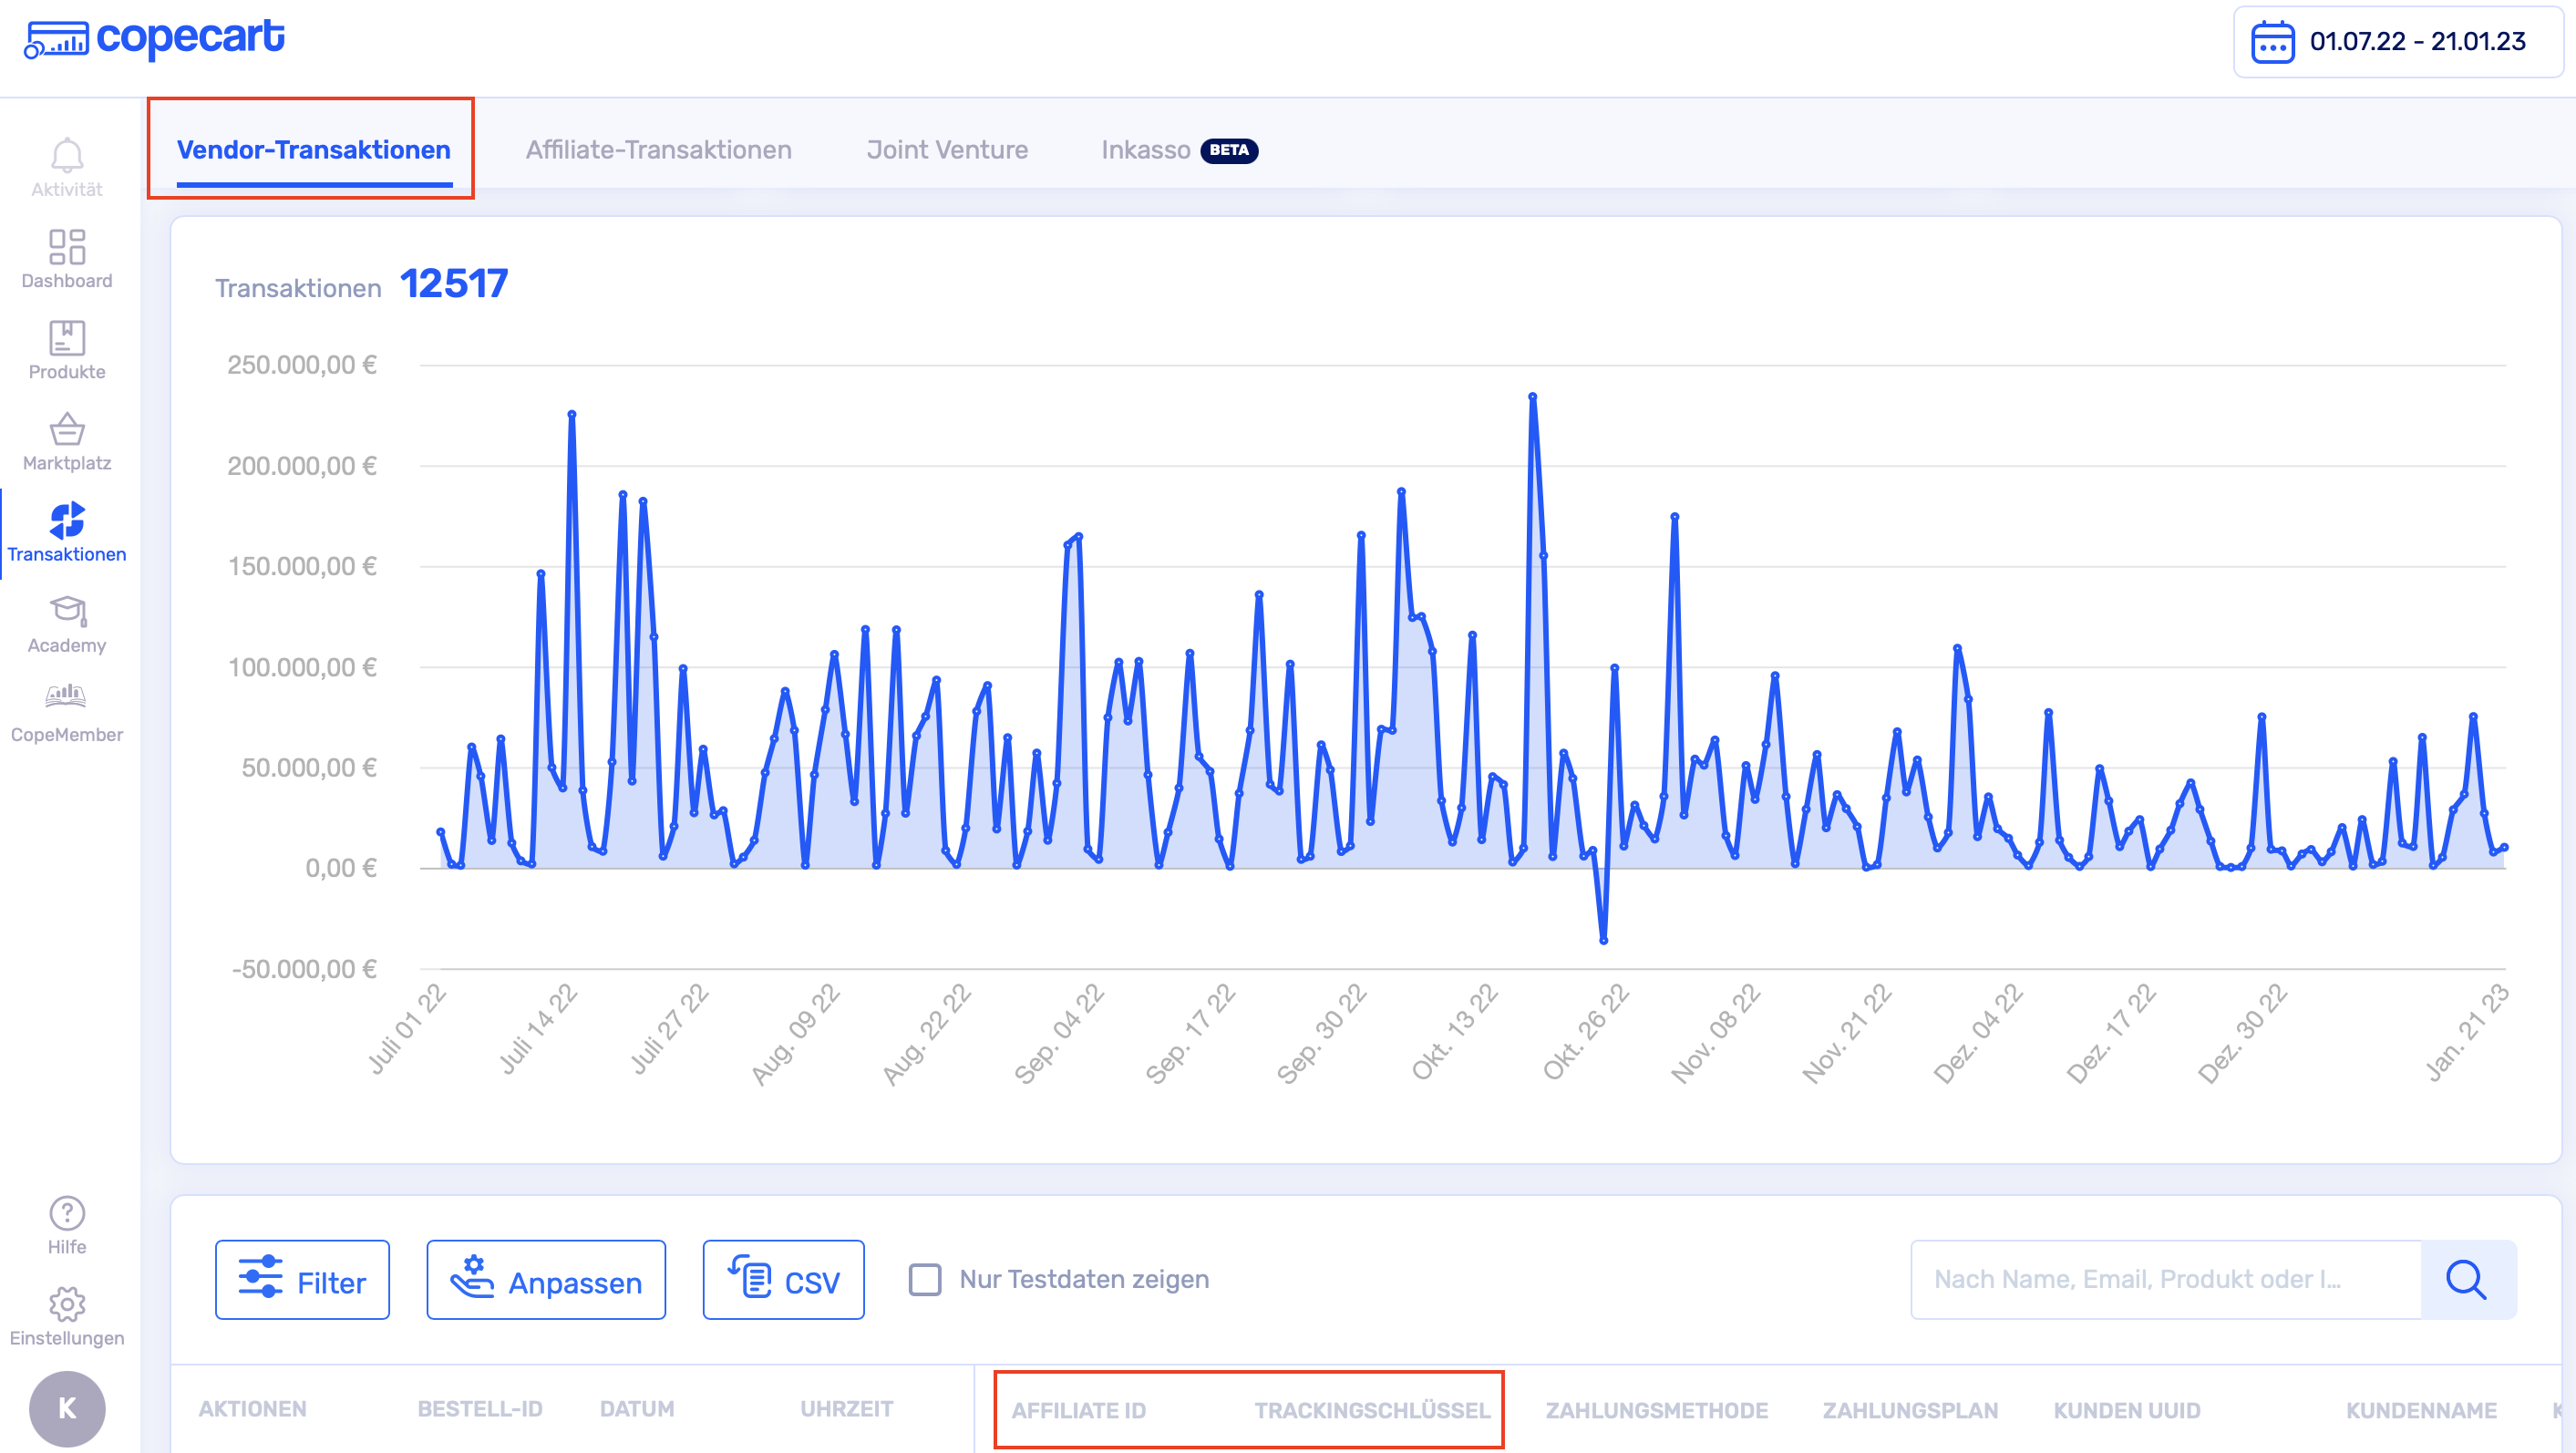Switch to Affiliate-Transaktionen tab
Image resolution: width=2576 pixels, height=1453 pixels.
(x=658, y=149)
